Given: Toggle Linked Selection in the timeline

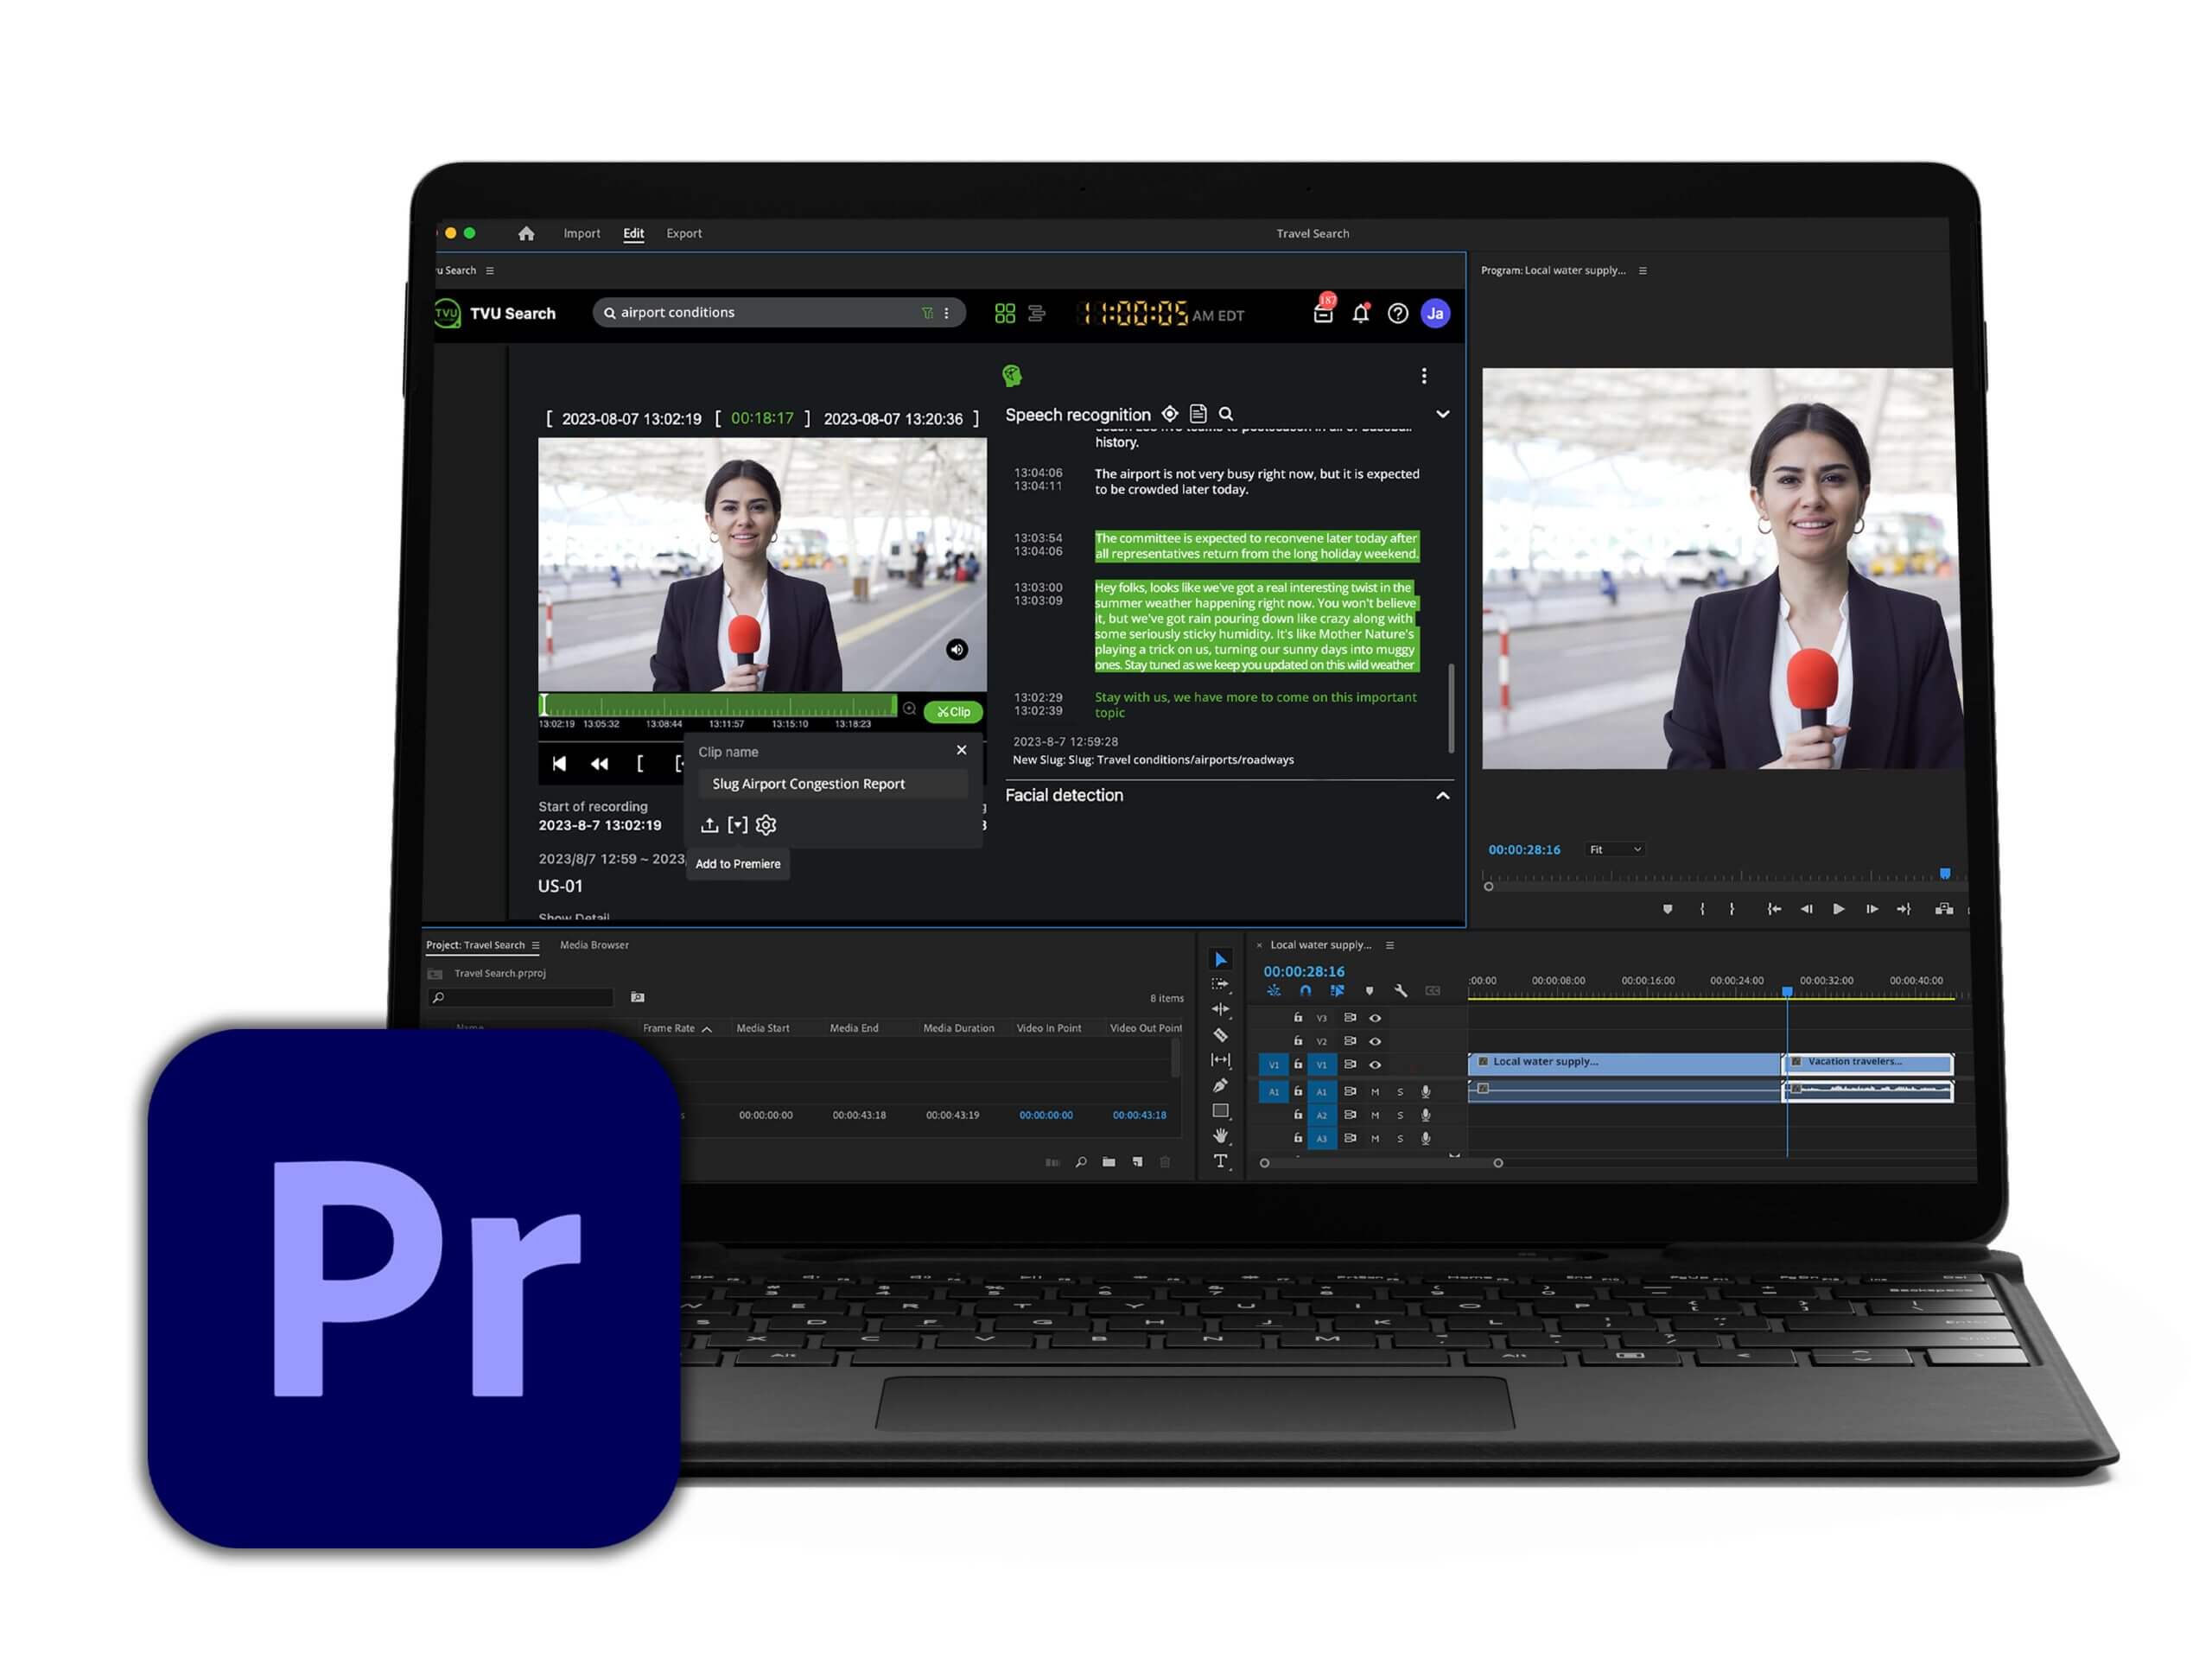Looking at the screenshot, I should (1337, 991).
